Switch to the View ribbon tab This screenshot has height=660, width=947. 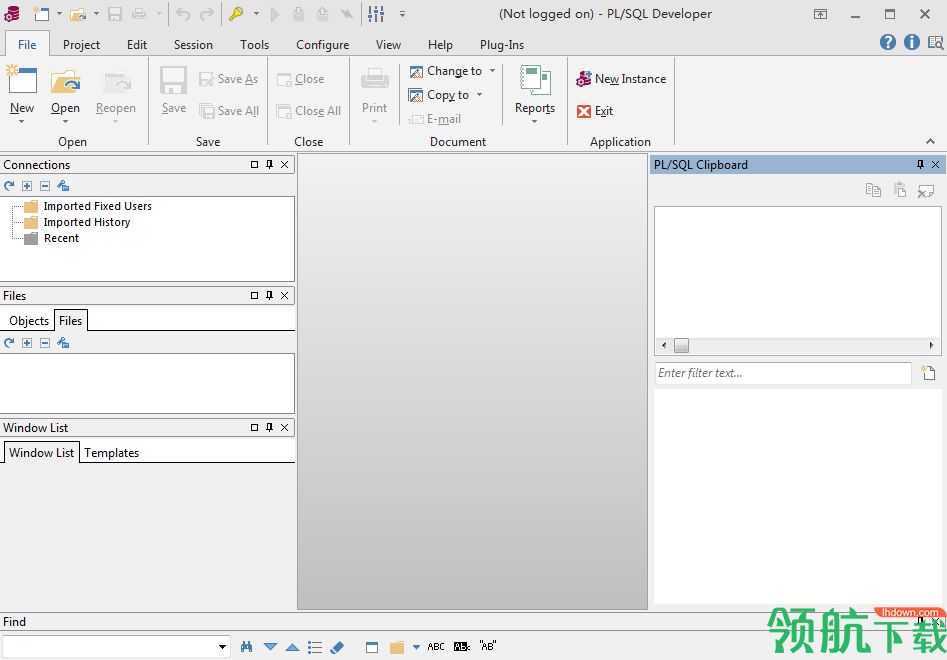(x=388, y=45)
